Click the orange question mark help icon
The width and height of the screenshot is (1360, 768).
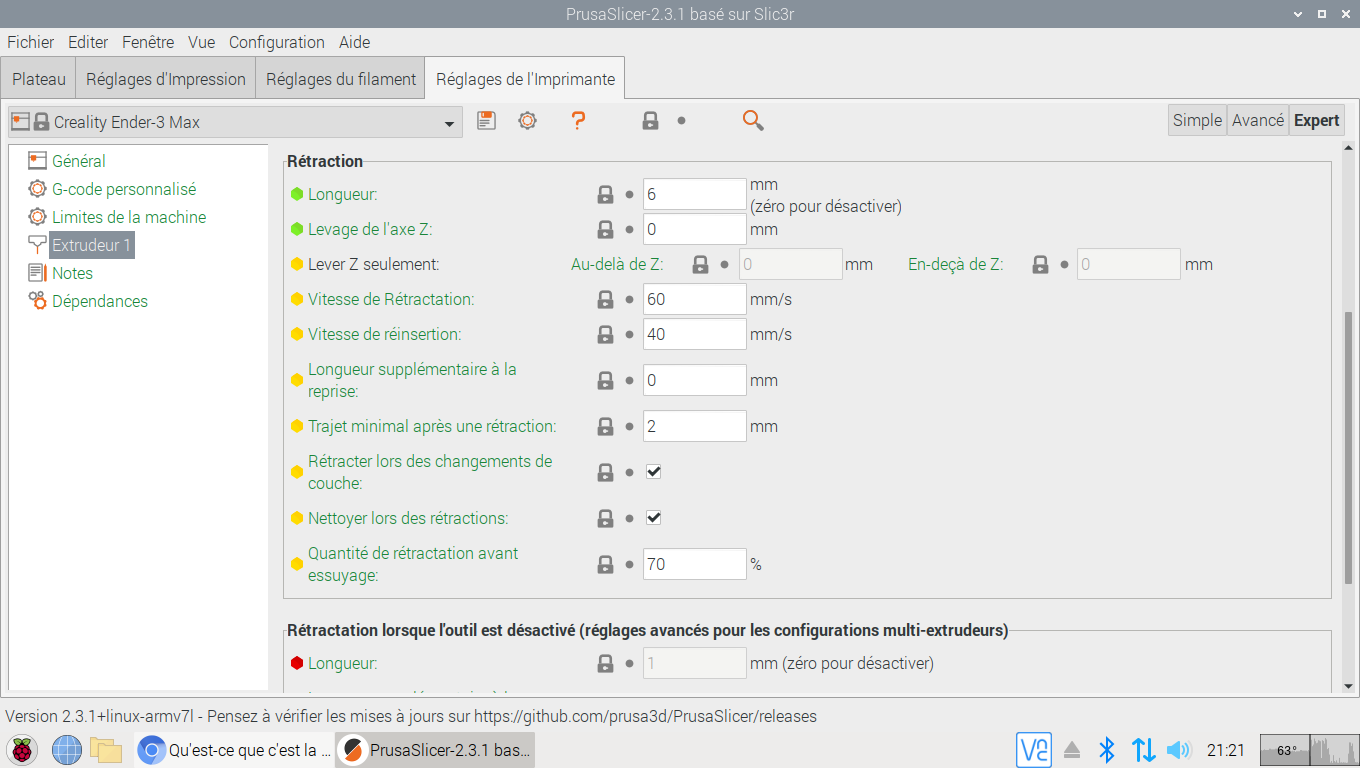click(x=578, y=121)
